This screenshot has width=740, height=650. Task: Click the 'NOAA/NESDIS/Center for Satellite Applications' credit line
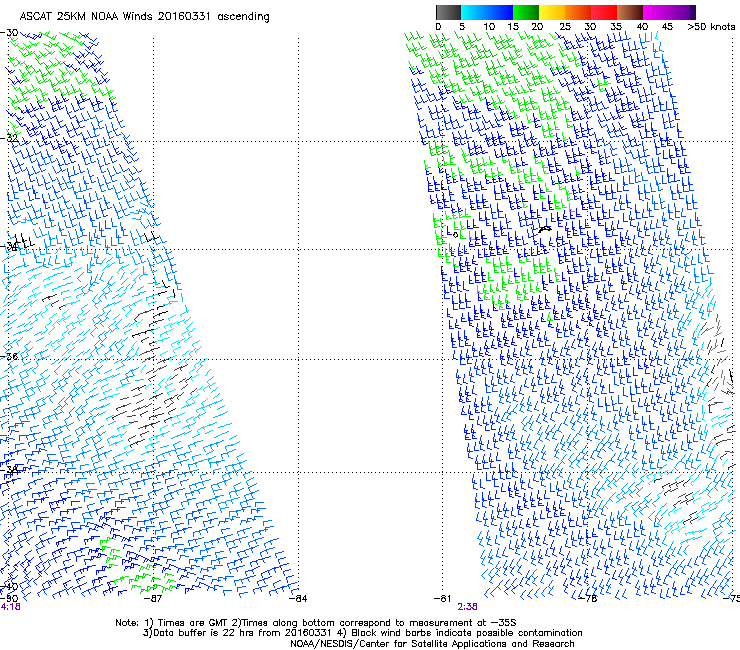point(432,644)
